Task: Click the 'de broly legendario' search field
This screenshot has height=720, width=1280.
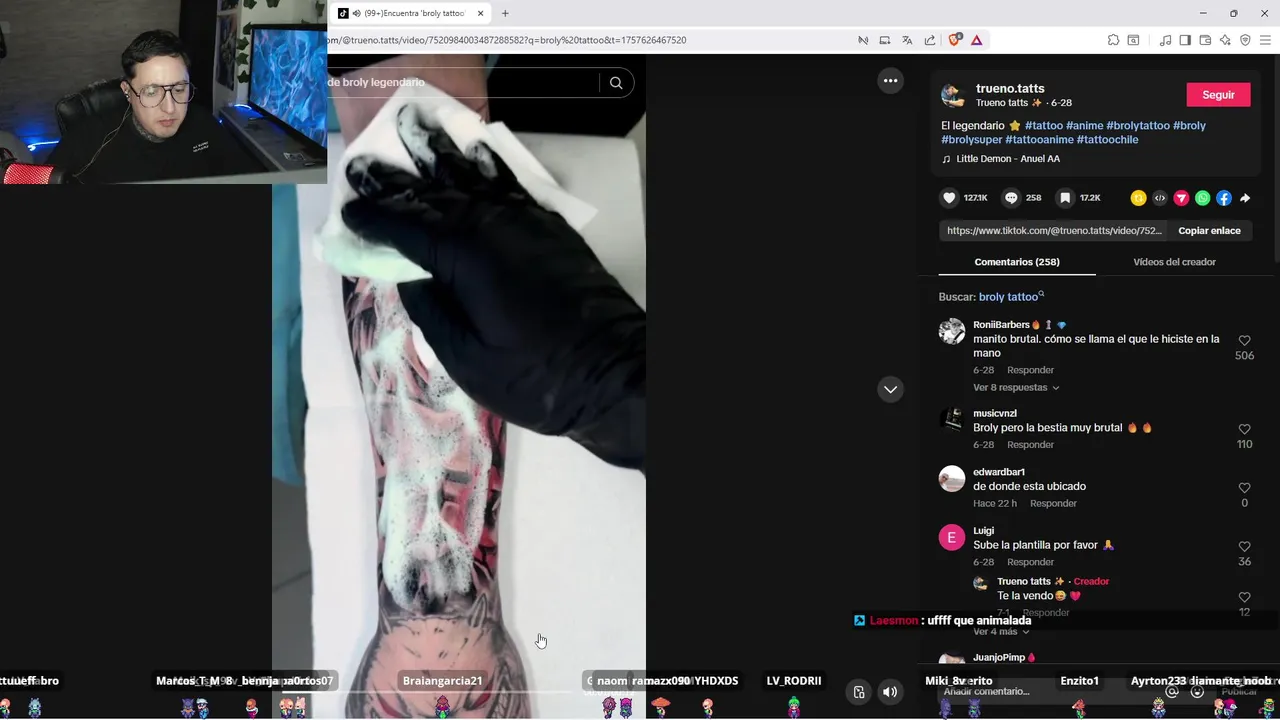Action: [x=461, y=83]
